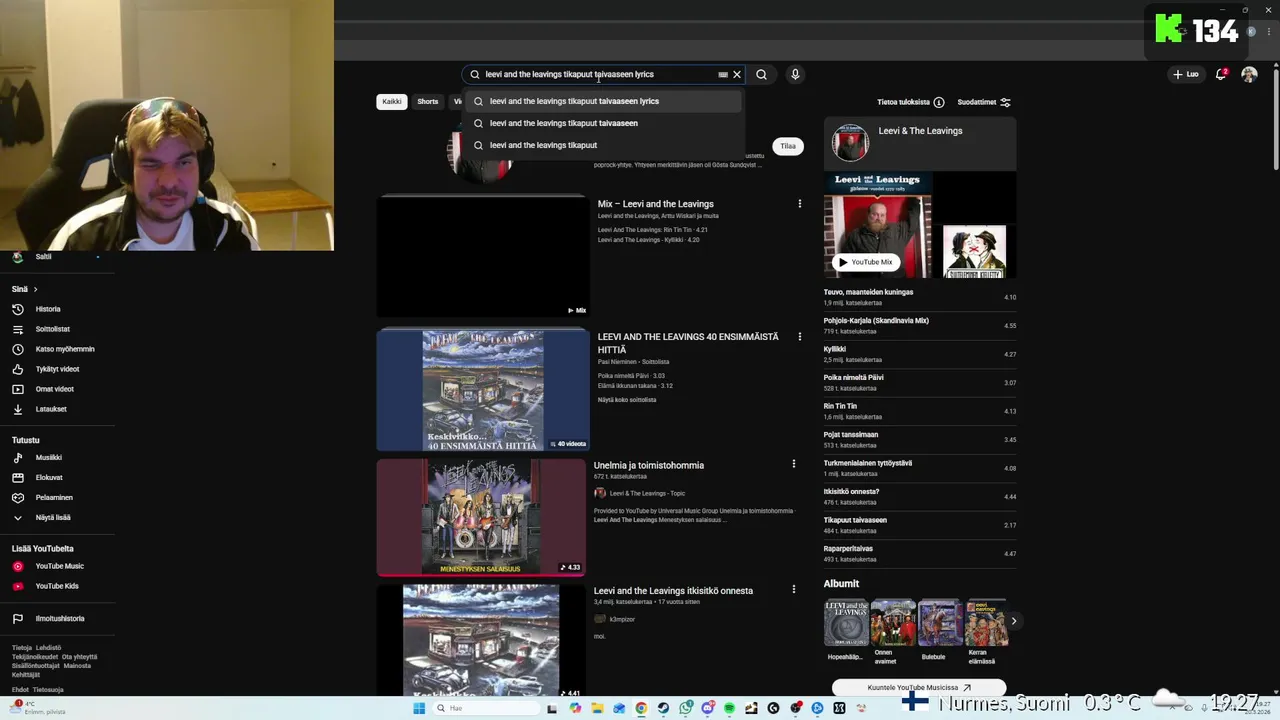1280x720 pixels.
Task: Open the YouTube Kids icon
Action: coord(17,586)
